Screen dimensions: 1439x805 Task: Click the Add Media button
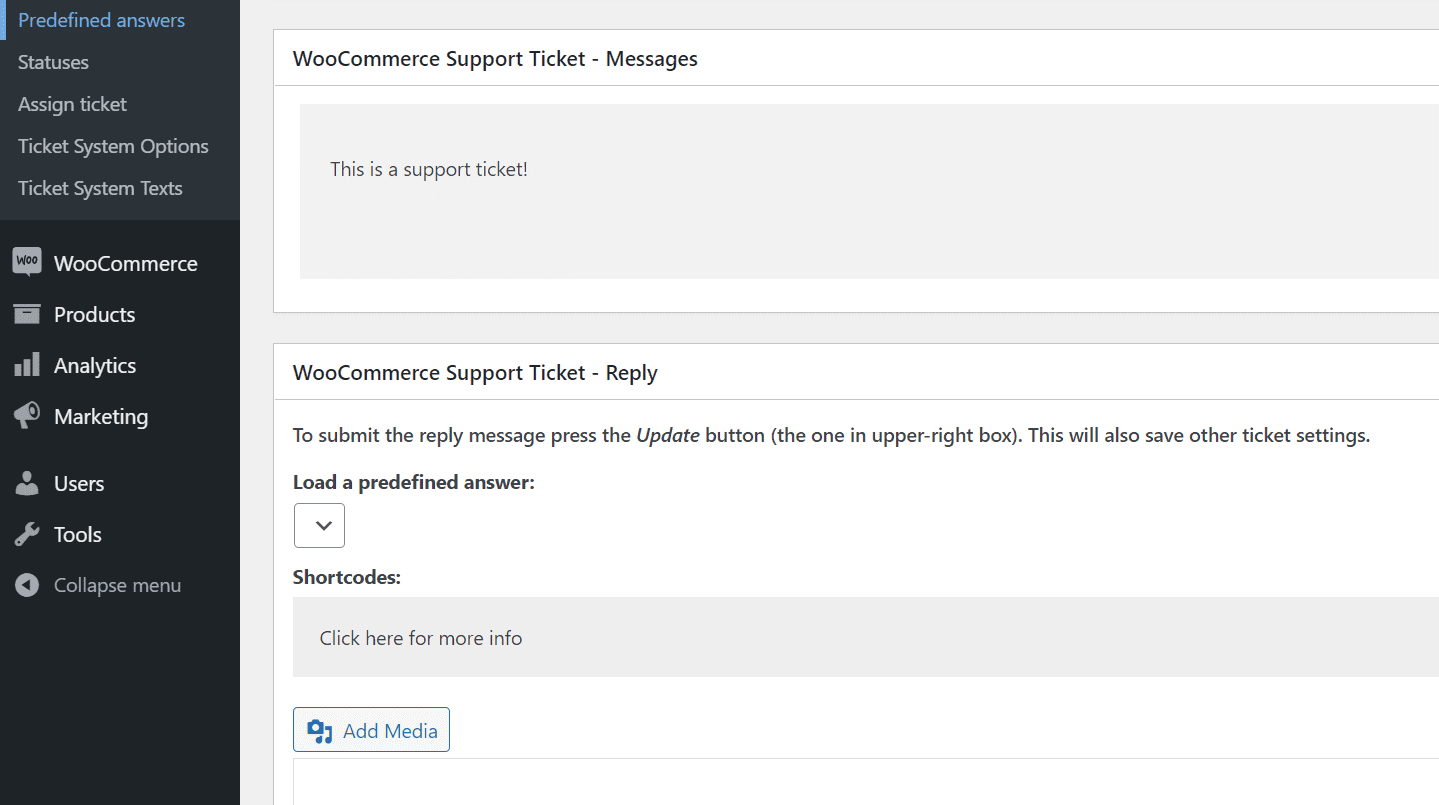(x=371, y=729)
